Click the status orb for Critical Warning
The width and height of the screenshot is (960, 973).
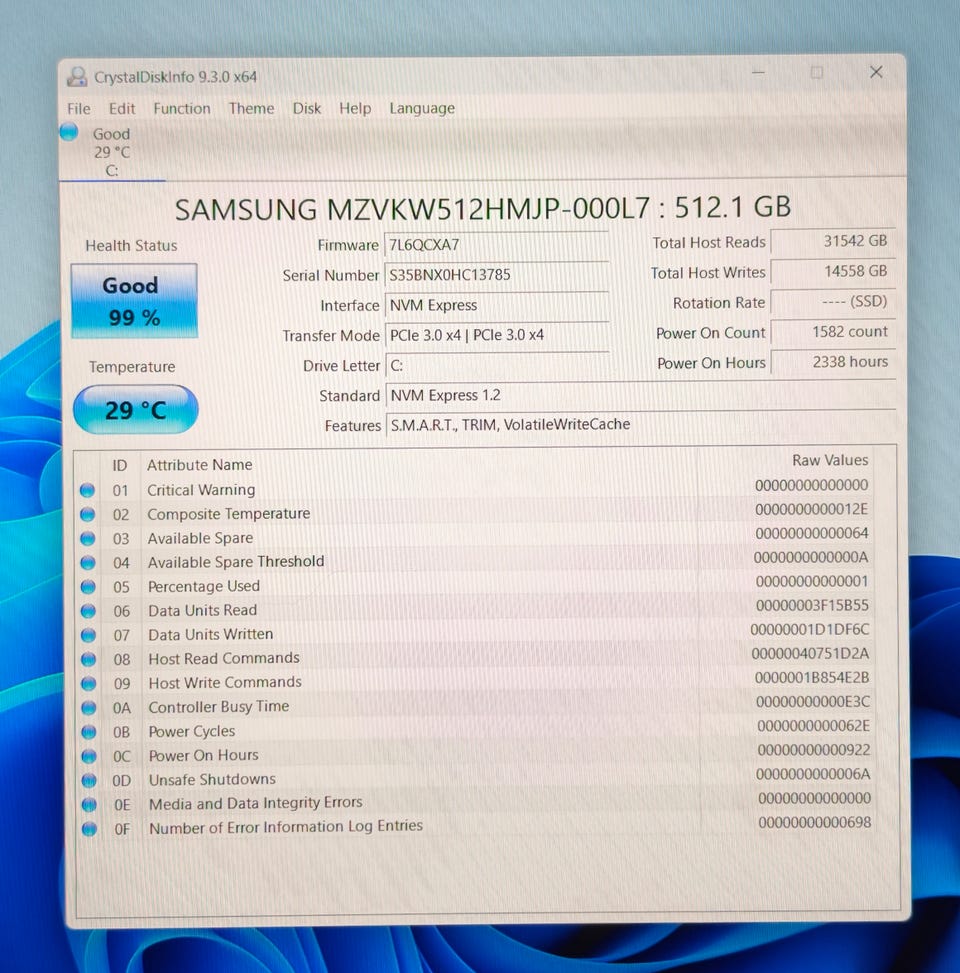(x=87, y=490)
